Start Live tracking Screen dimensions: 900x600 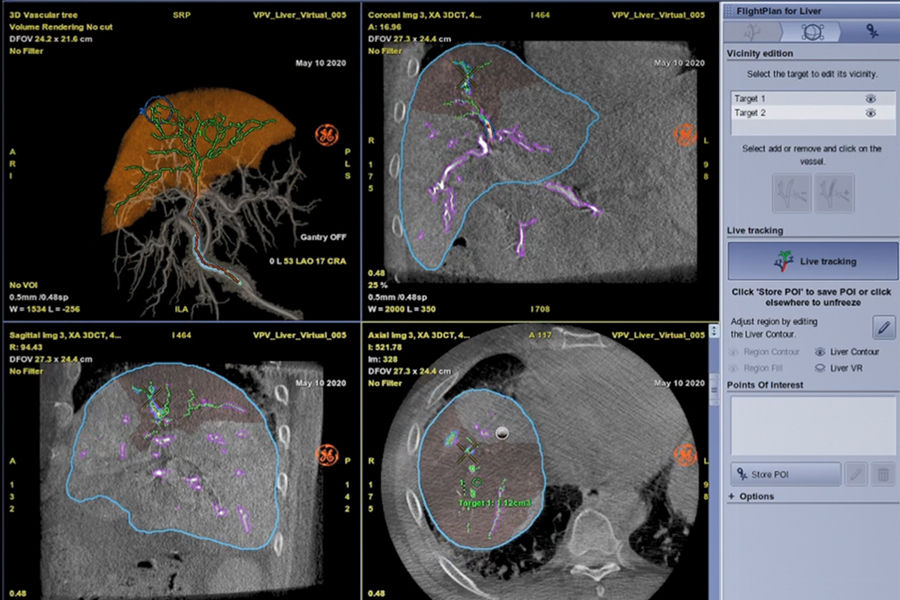click(812, 261)
